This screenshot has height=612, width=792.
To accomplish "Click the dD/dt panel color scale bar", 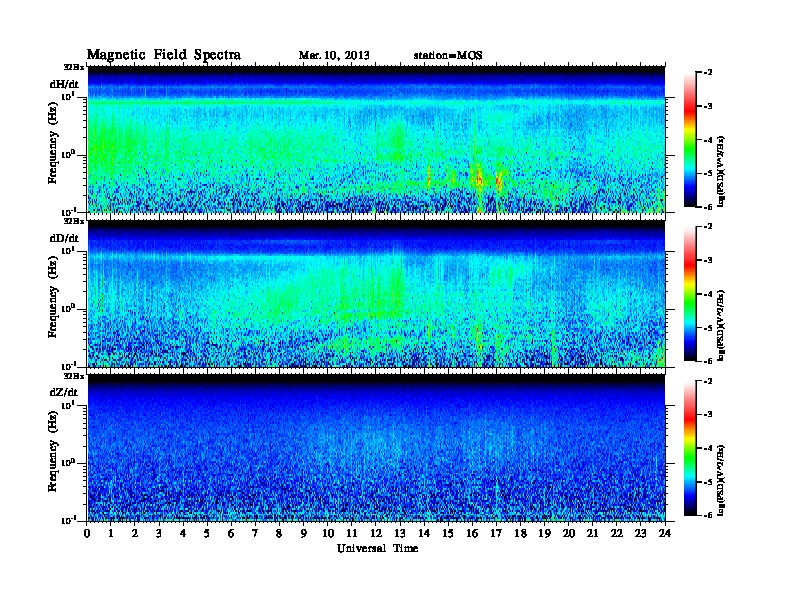I will pyautogui.click(x=690, y=294).
